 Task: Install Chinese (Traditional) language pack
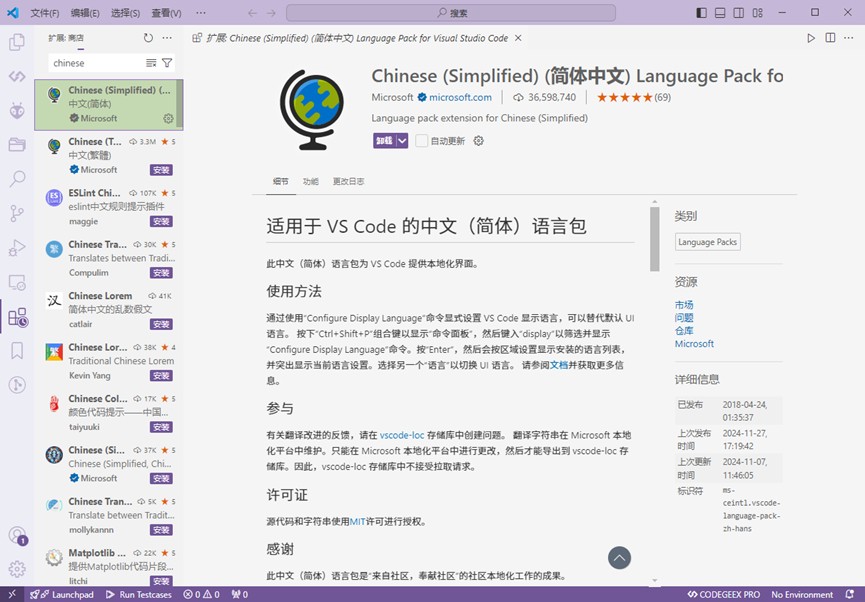click(161, 170)
